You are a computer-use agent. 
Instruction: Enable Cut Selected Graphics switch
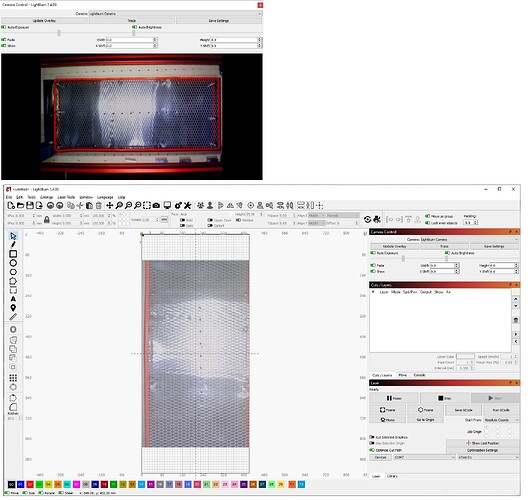(x=372, y=437)
